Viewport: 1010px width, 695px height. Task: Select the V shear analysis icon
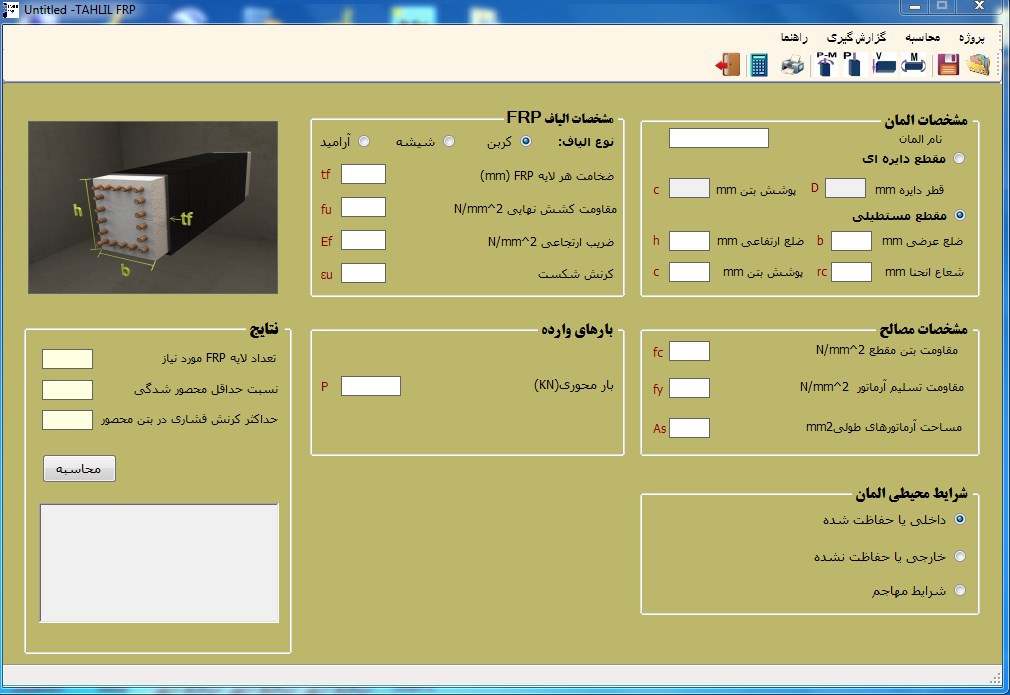coord(883,64)
